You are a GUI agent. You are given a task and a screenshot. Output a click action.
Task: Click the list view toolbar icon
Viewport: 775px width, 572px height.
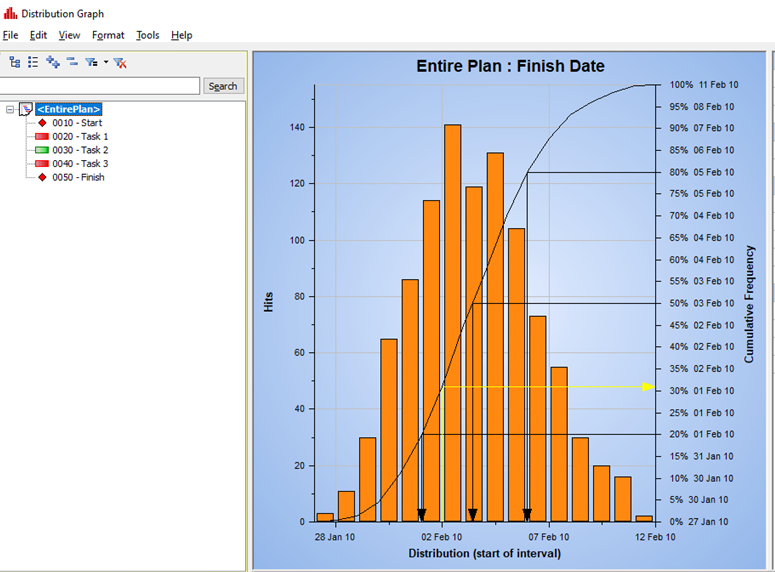point(33,62)
